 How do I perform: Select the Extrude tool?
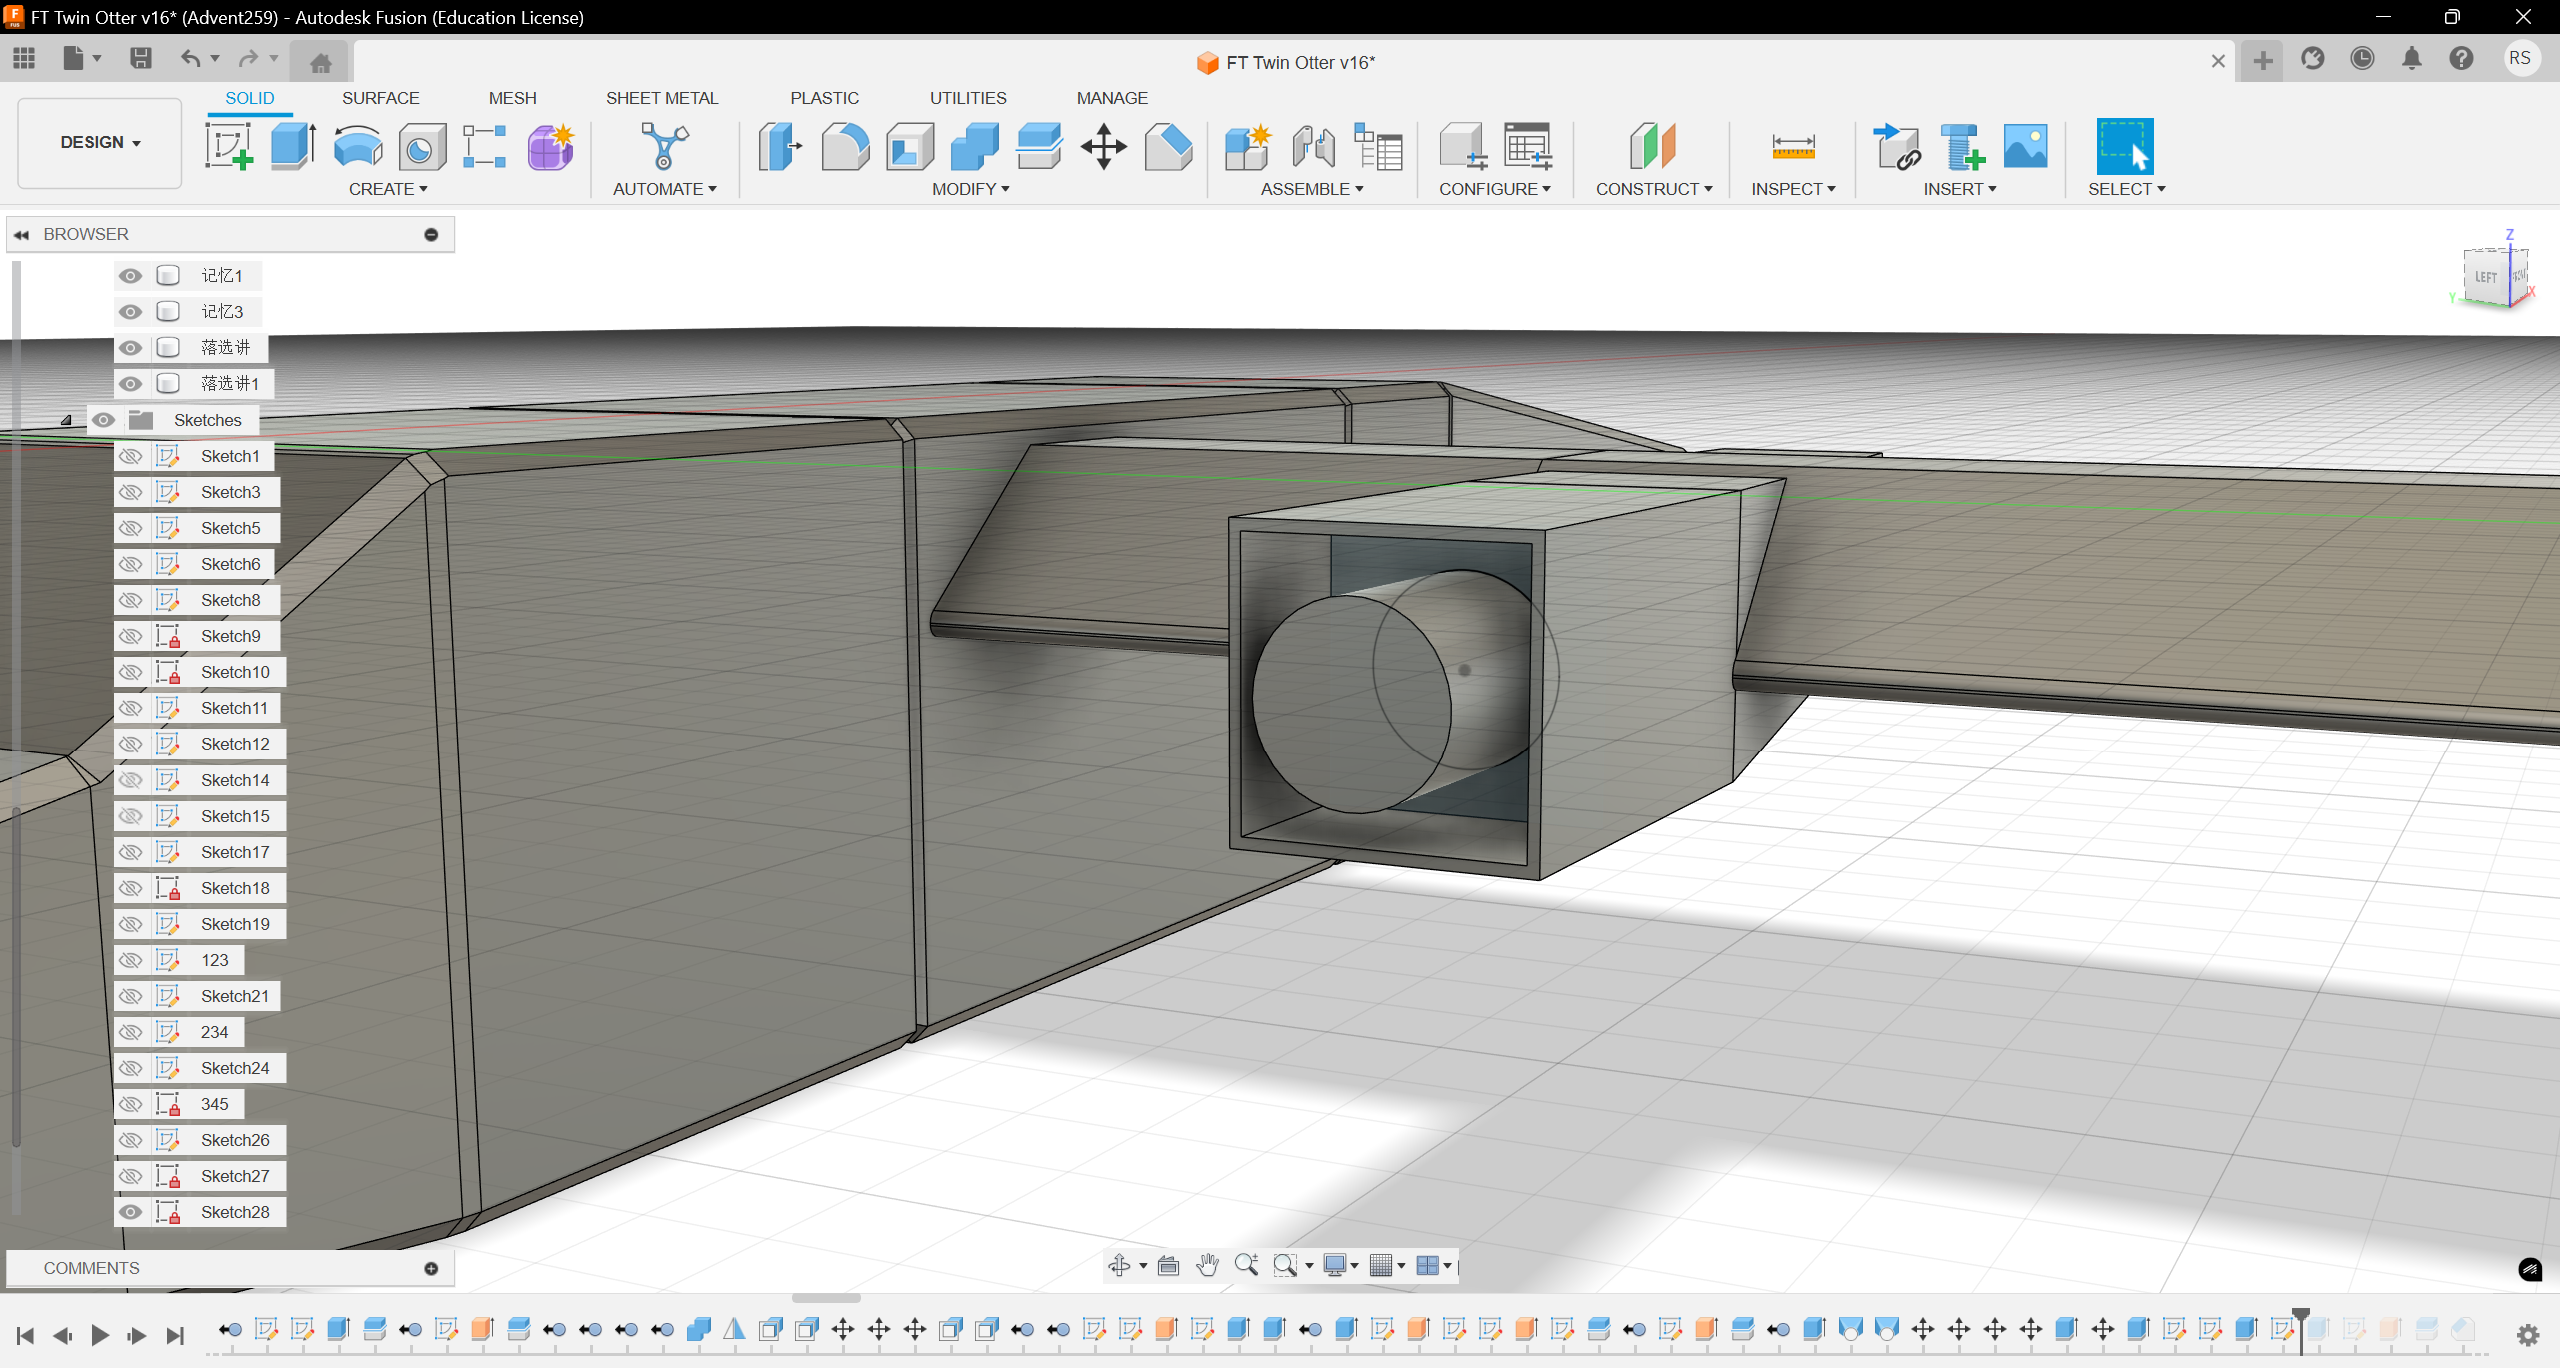coord(293,146)
